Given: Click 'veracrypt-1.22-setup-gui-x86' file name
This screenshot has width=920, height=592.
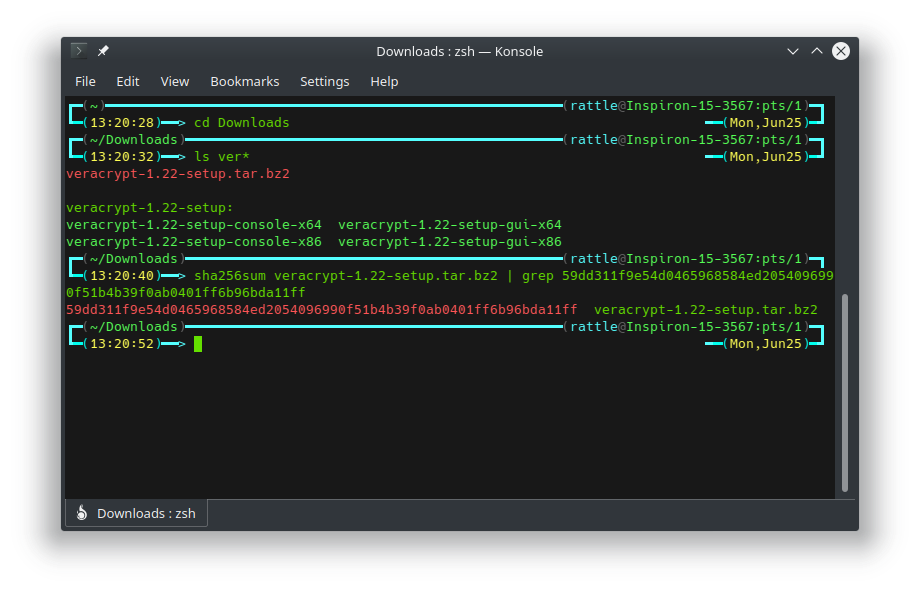Looking at the screenshot, I should point(450,242).
